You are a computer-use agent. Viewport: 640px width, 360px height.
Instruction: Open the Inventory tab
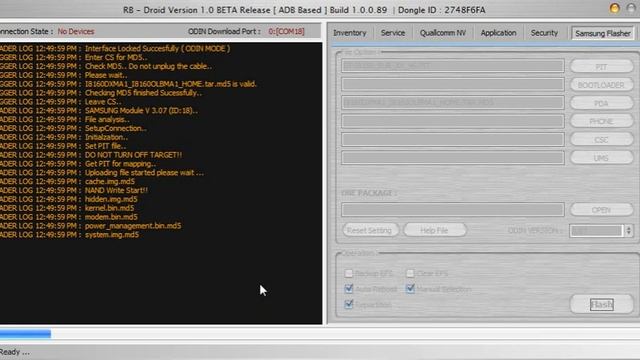[349, 33]
